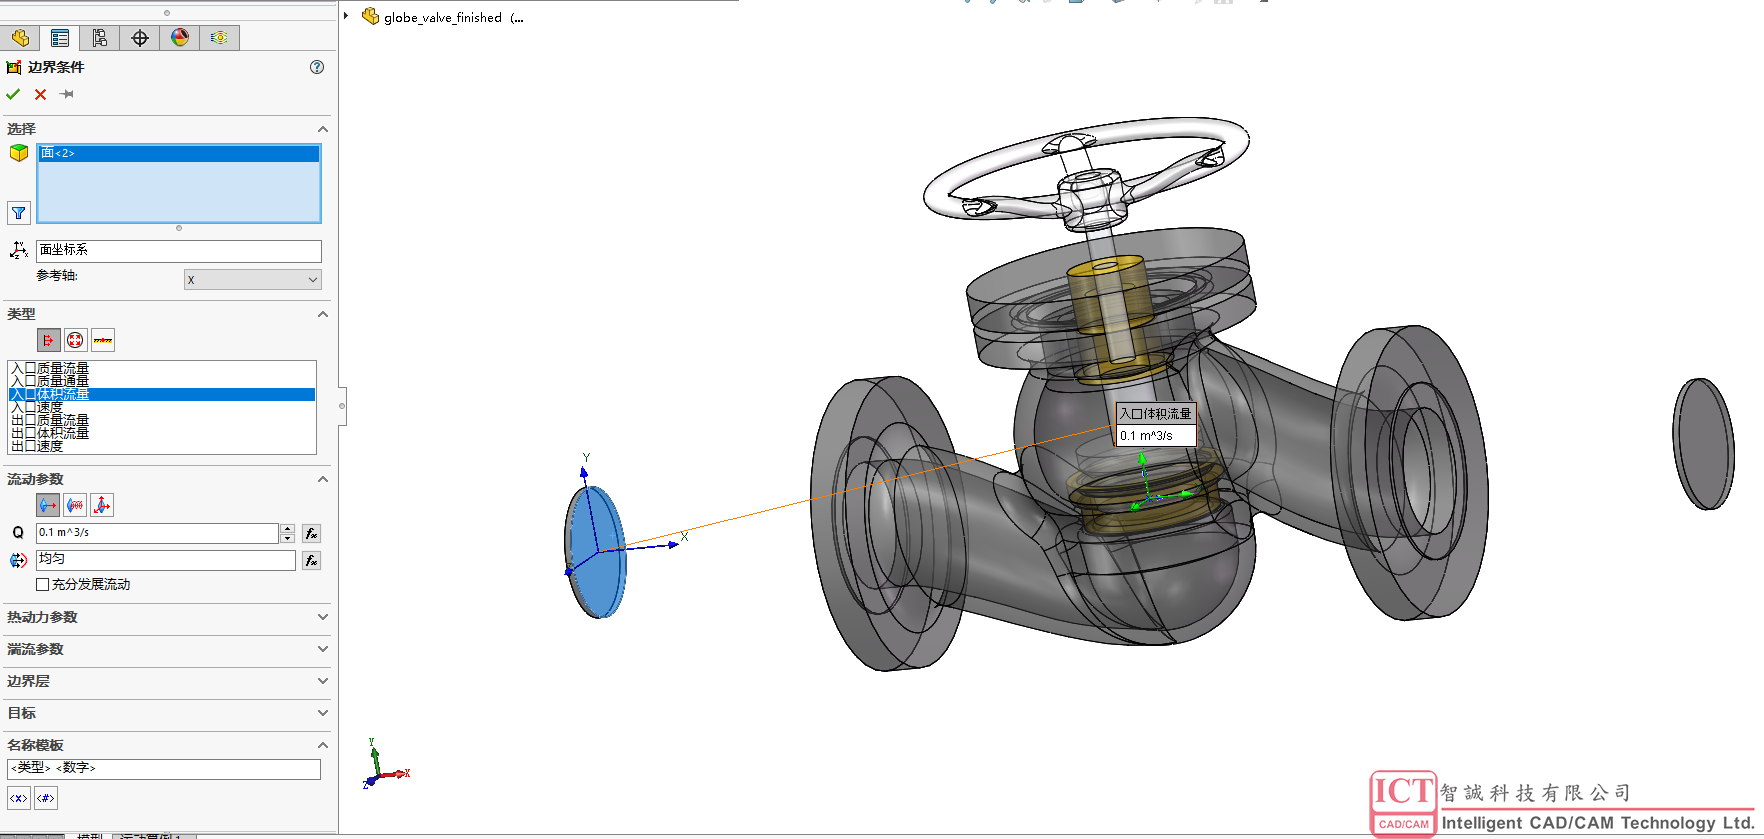The height and width of the screenshot is (839, 1764).
Task: Cancel boundary condition with red X
Action: point(40,94)
